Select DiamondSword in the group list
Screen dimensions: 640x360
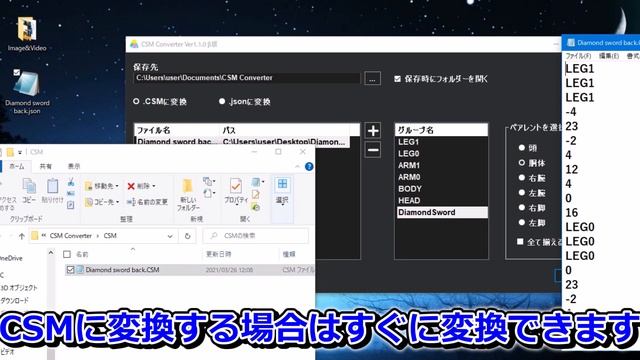coord(441,212)
